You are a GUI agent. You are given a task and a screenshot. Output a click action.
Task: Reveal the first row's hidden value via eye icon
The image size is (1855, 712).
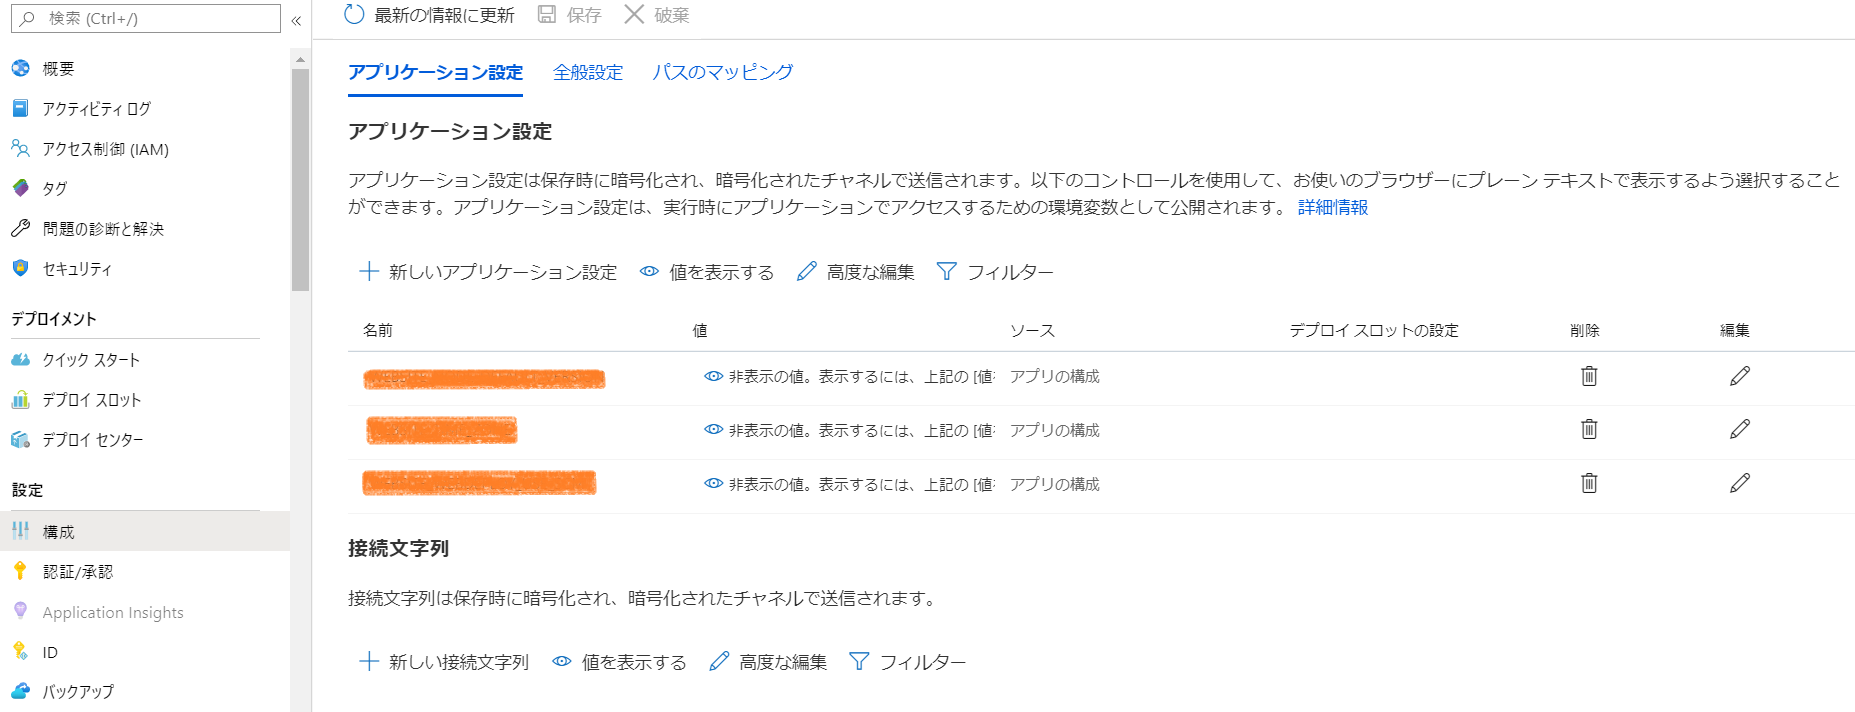coord(713,377)
